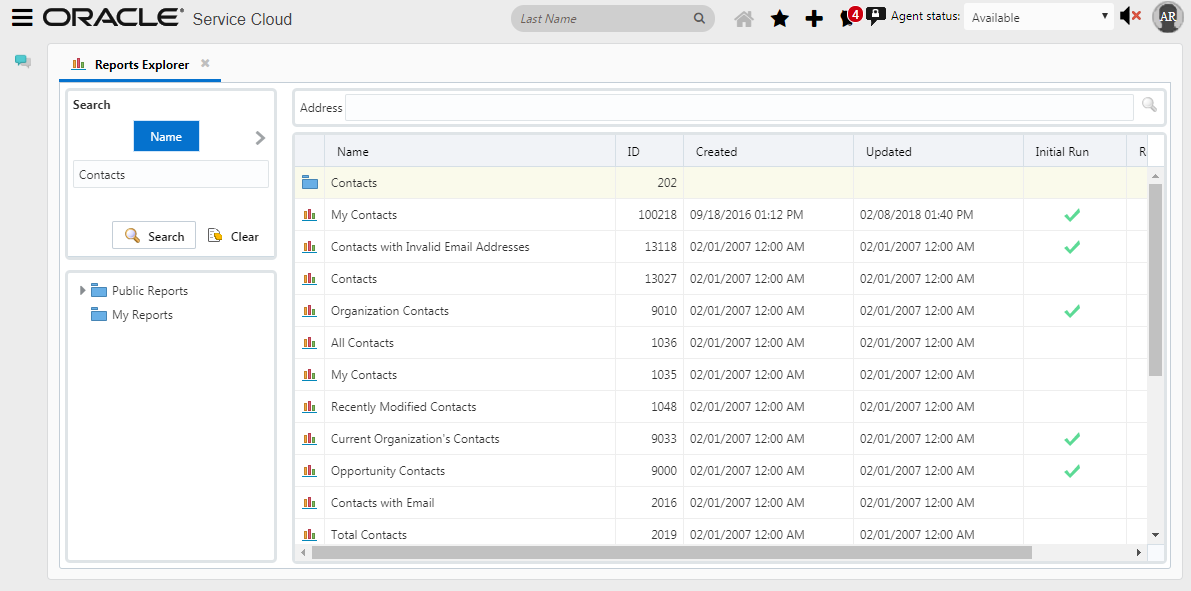
Task: Click report icon for Opportunity Contacts
Action: pyautogui.click(x=309, y=470)
